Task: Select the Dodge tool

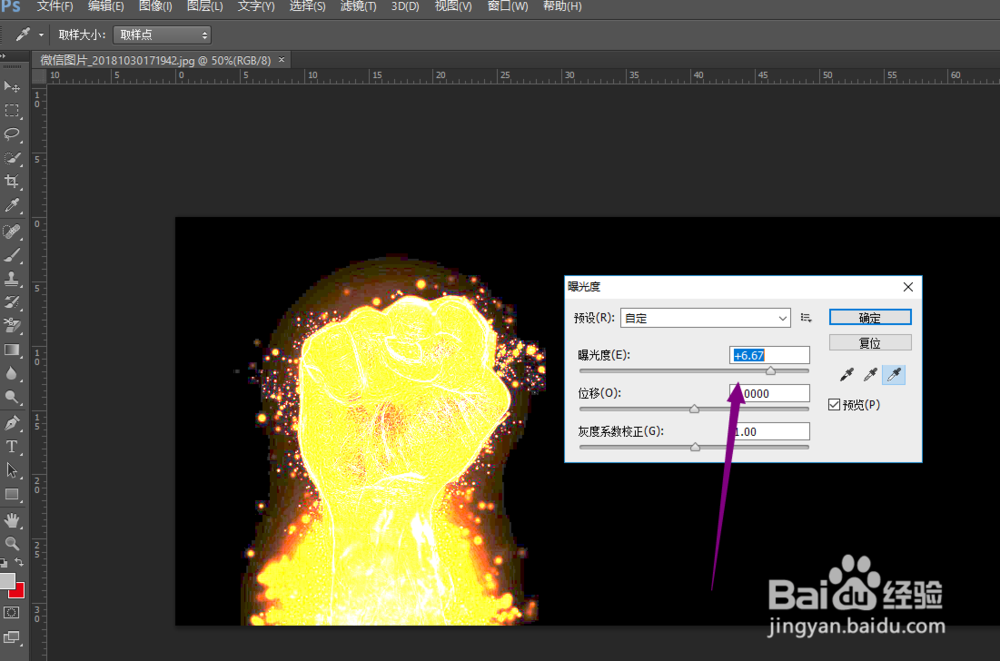Action: [11, 397]
